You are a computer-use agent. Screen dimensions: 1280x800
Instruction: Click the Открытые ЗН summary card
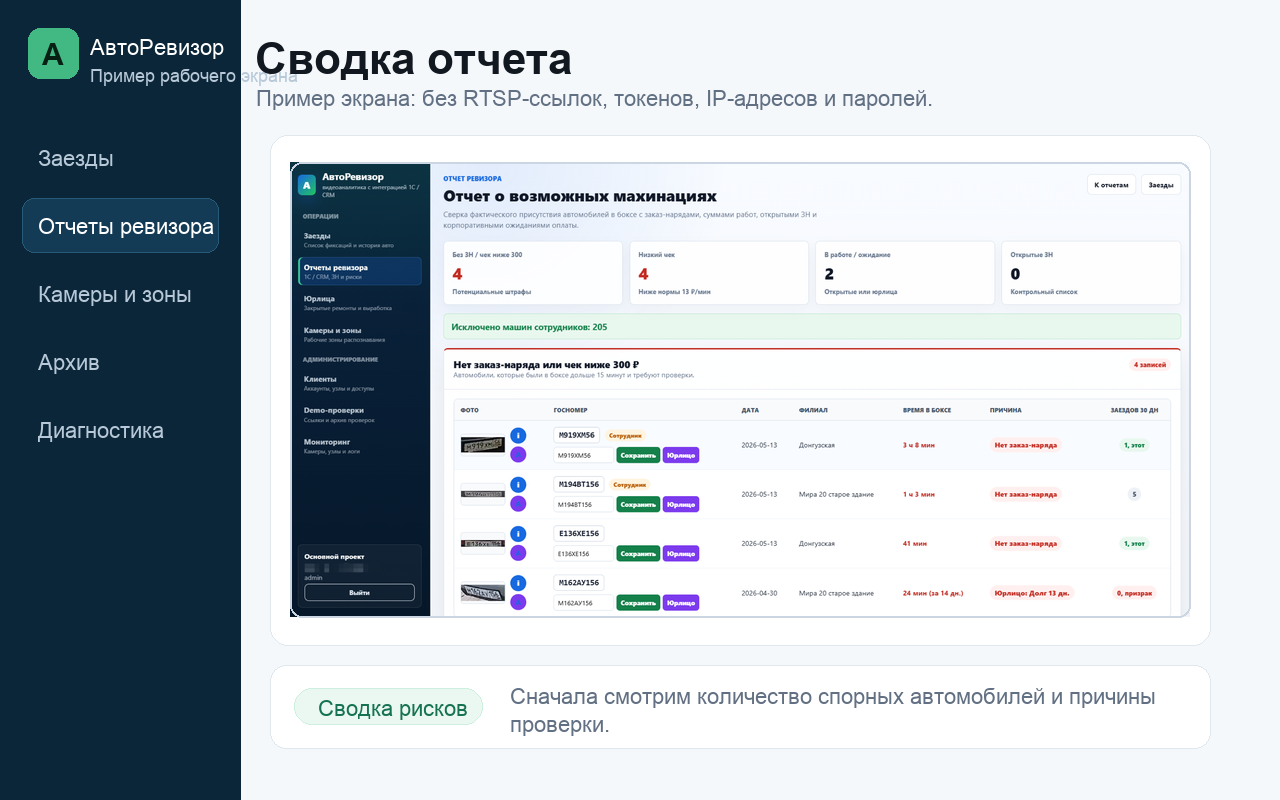1091,273
